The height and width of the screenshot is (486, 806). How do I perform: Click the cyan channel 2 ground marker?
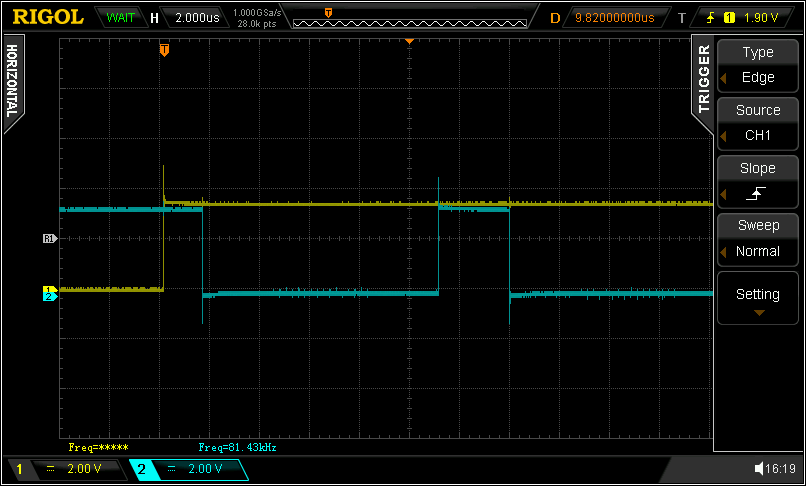[x=50, y=297]
